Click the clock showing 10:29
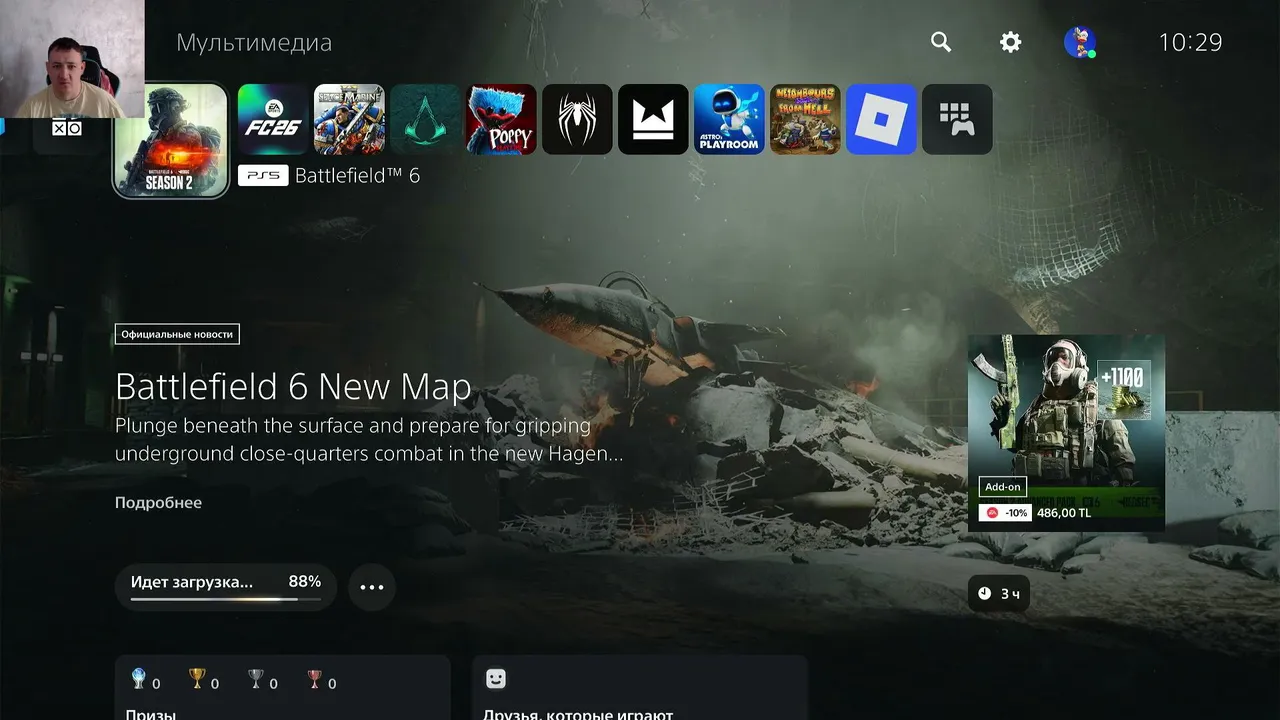The width and height of the screenshot is (1280, 720). (1190, 42)
